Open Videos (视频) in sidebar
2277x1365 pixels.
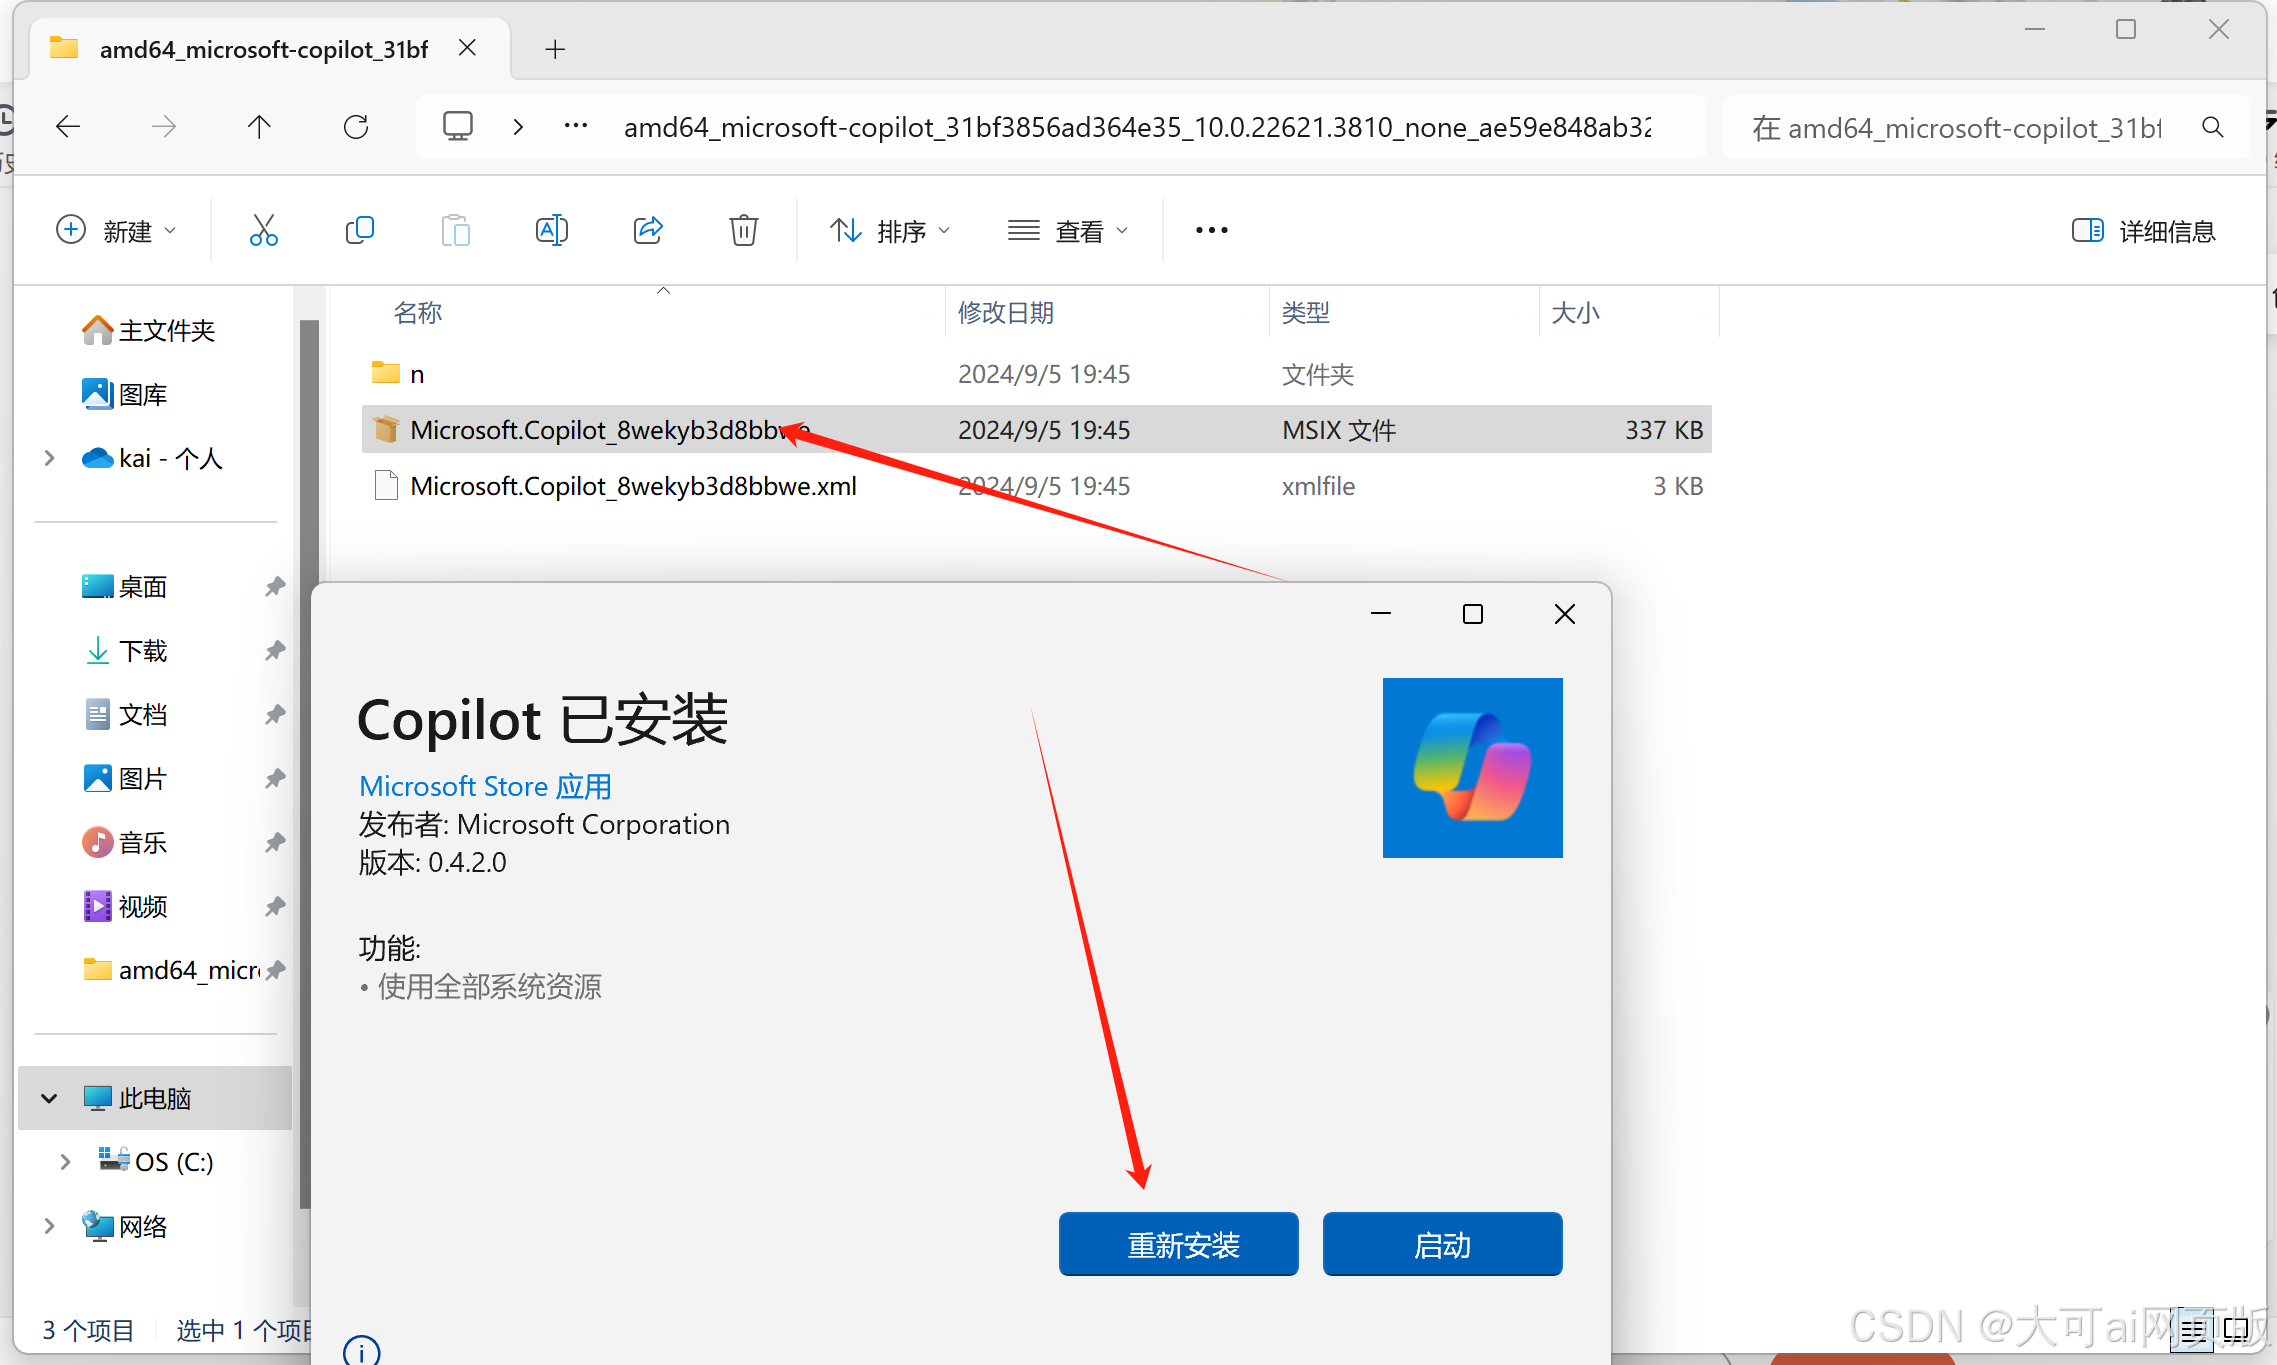coord(126,907)
